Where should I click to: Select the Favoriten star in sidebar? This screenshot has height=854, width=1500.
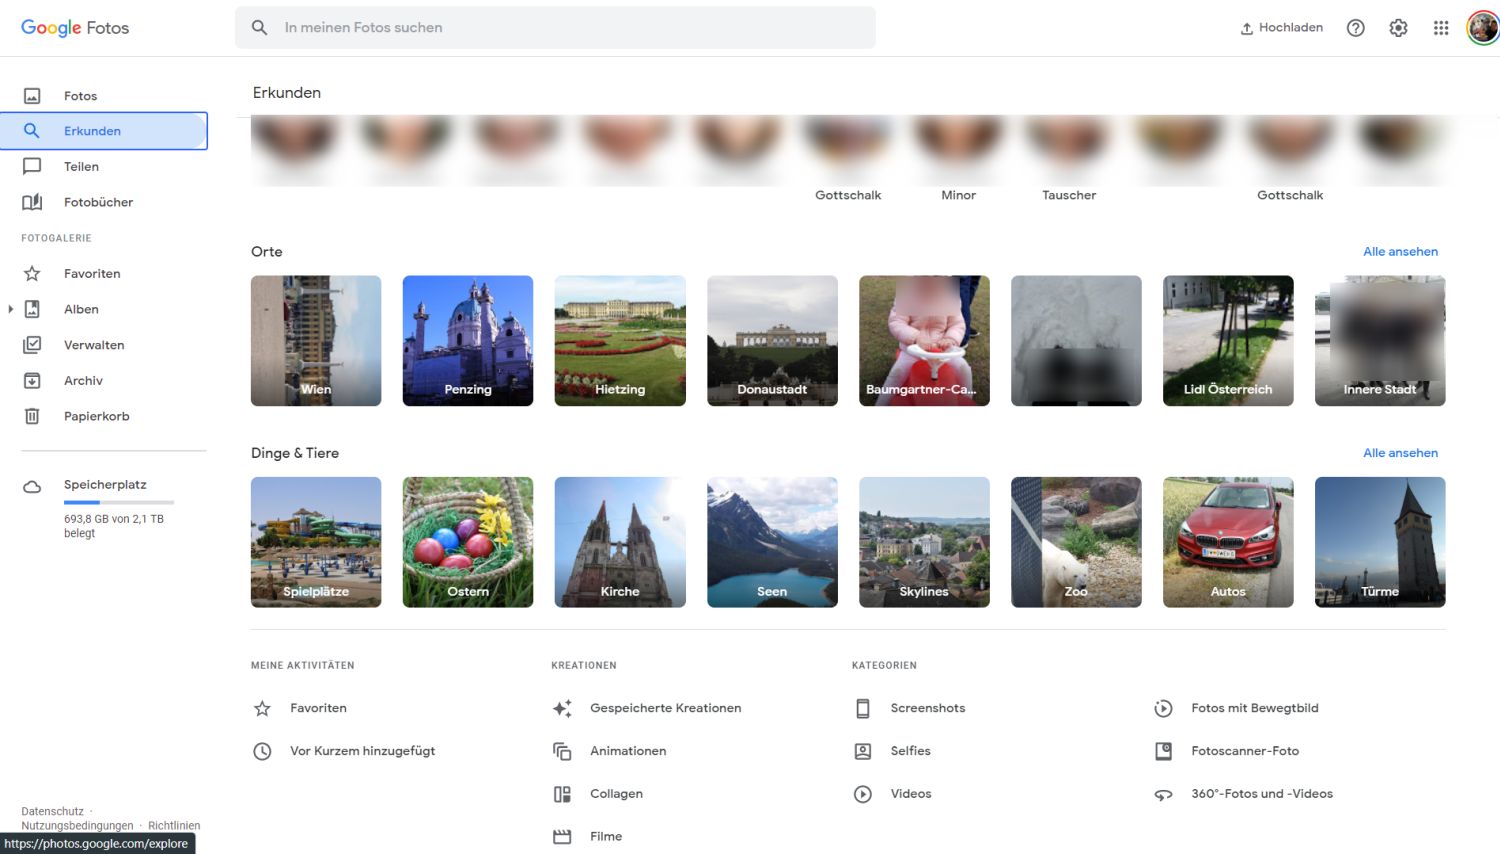pyautogui.click(x=32, y=274)
